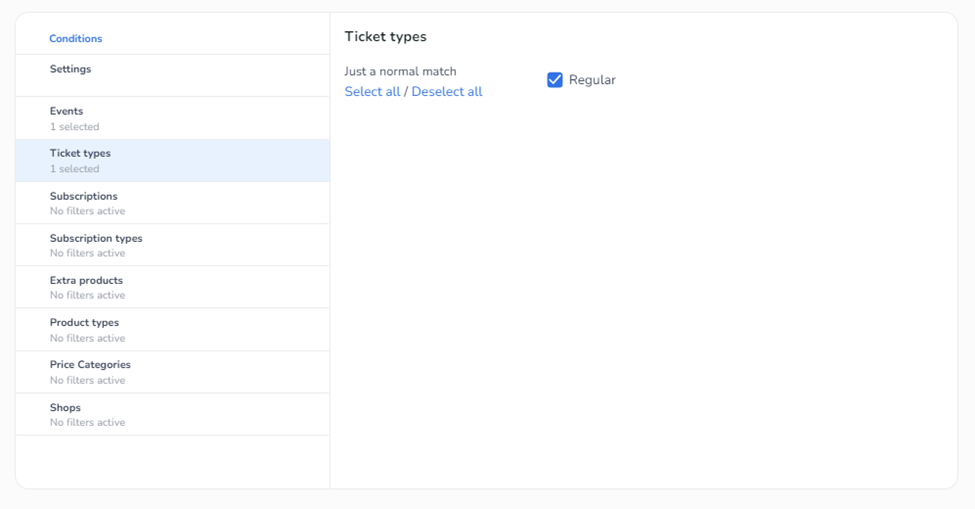Click 'No filters active' under Shops

(87, 422)
